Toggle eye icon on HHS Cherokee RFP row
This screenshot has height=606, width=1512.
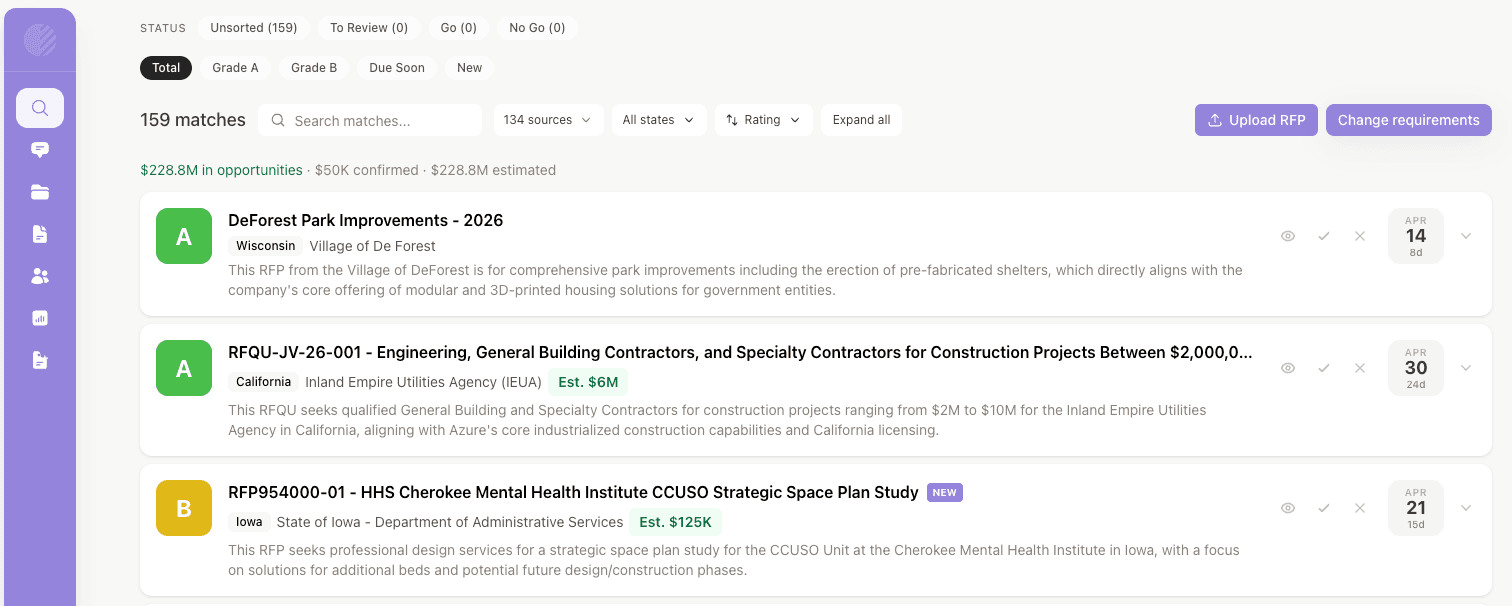coord(1288,508)
